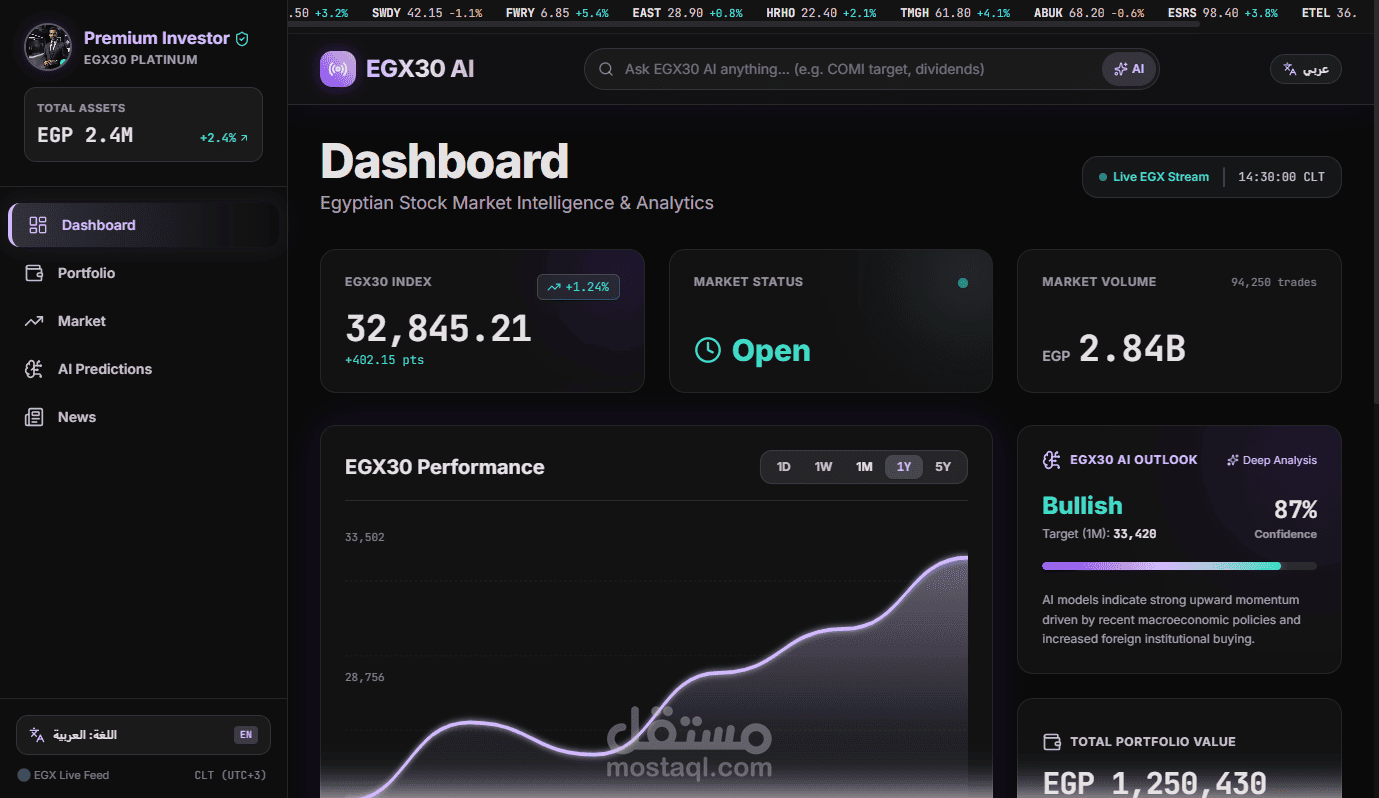Open AI Predictions from the sidebar
Viewport: 1379px width, 798px height.
(x=144, y=369)
